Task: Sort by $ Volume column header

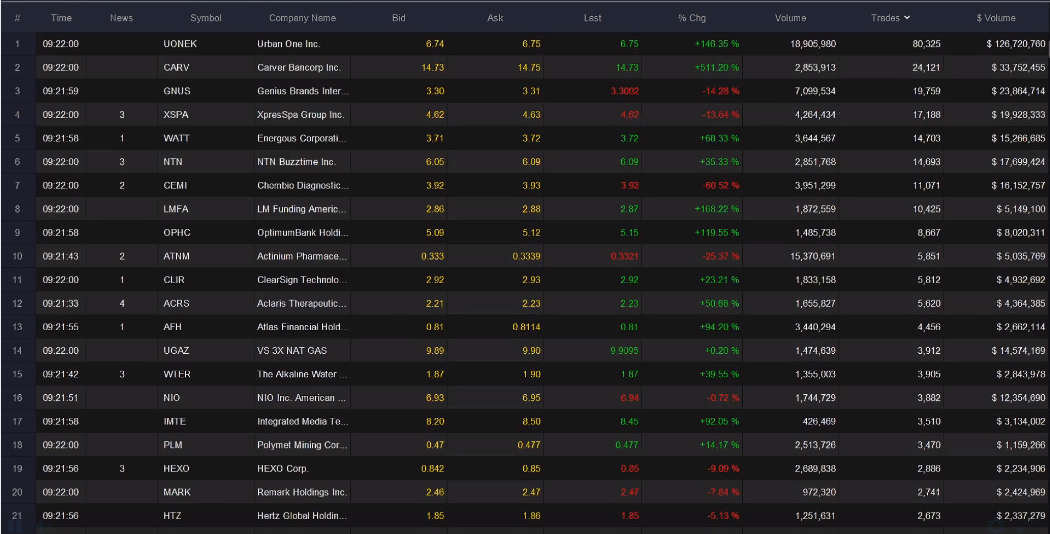Action: click(x=996, y=18)
